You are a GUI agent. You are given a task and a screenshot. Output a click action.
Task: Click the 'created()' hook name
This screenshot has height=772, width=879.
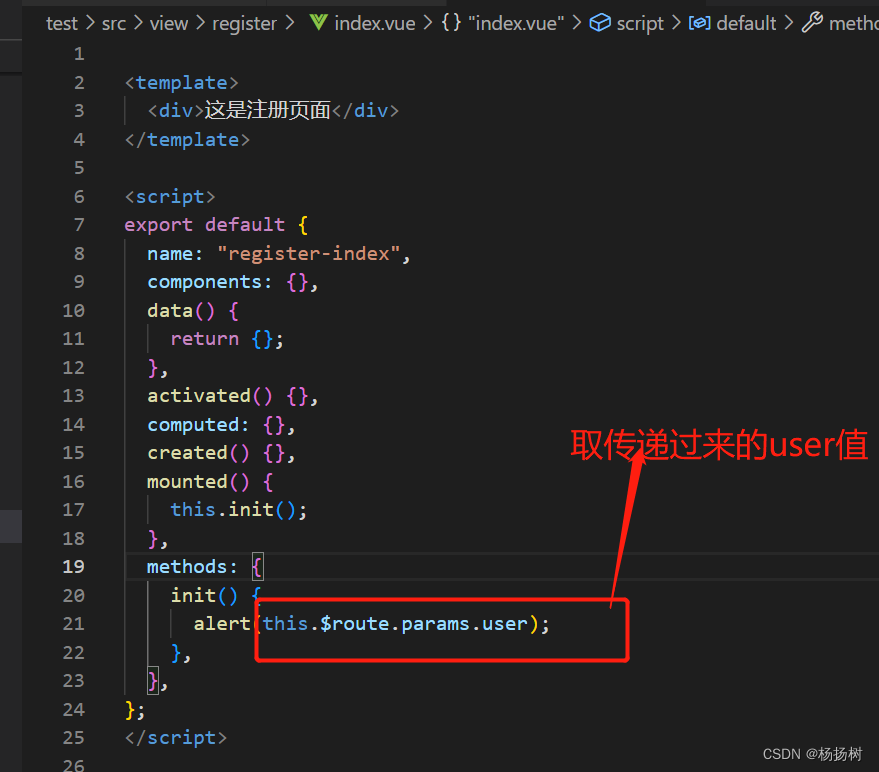(198, 453)
